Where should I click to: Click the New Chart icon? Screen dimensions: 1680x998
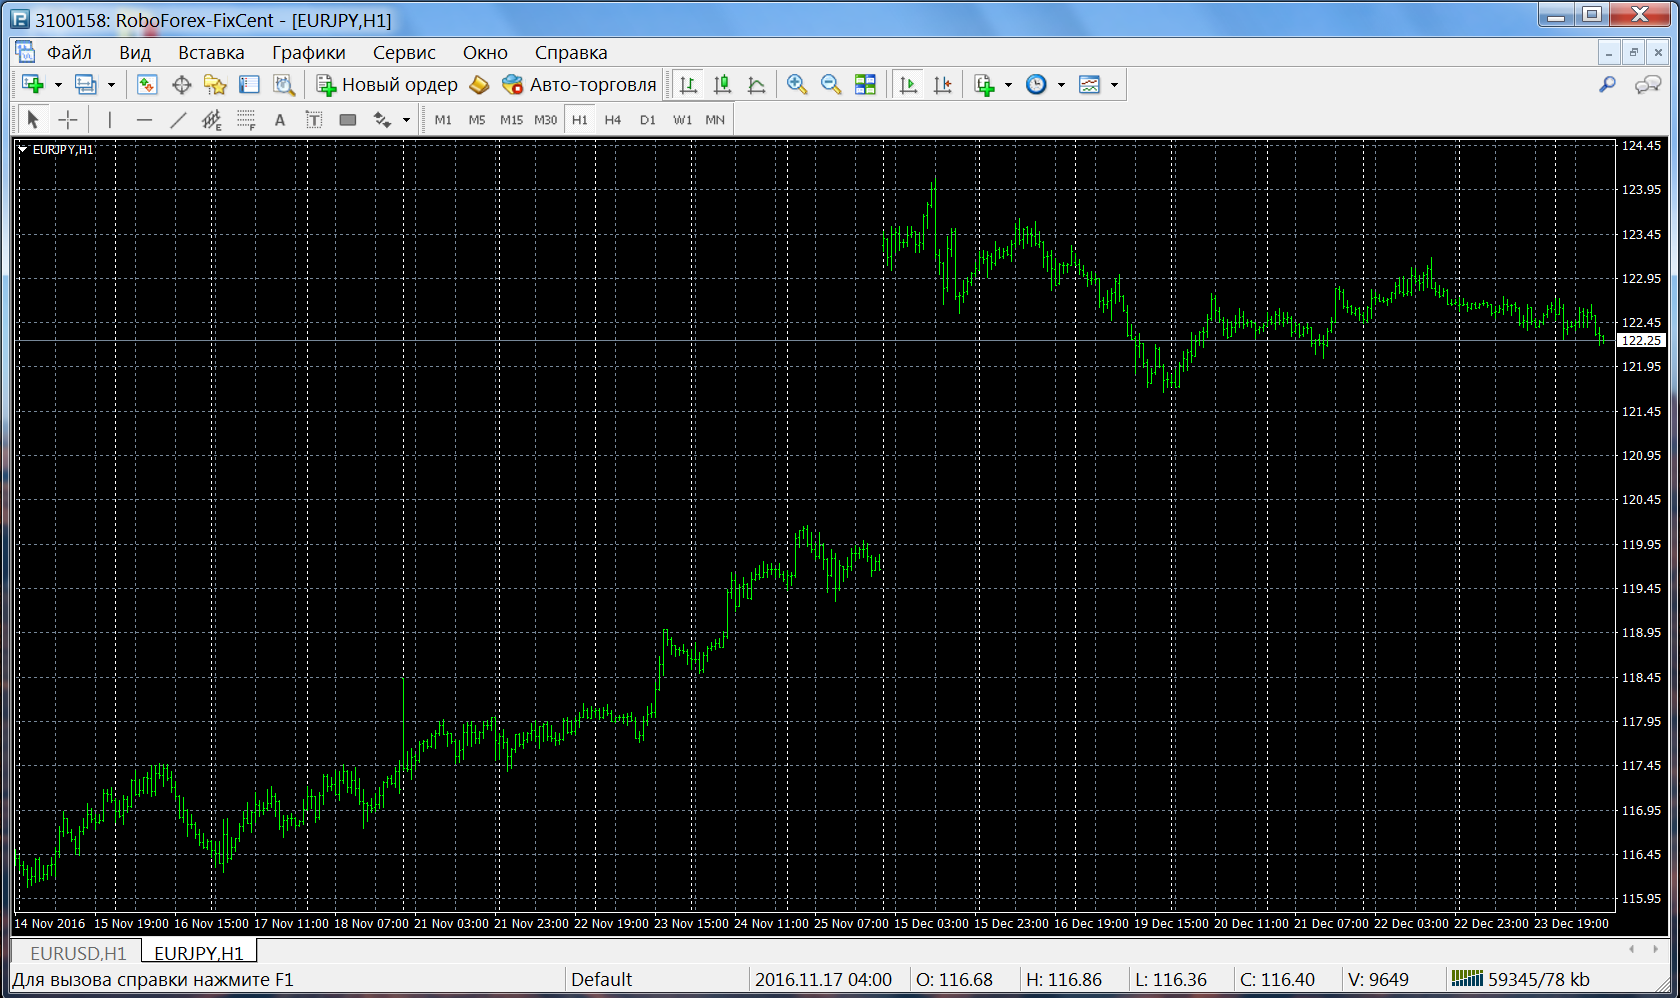click(33, 85)
